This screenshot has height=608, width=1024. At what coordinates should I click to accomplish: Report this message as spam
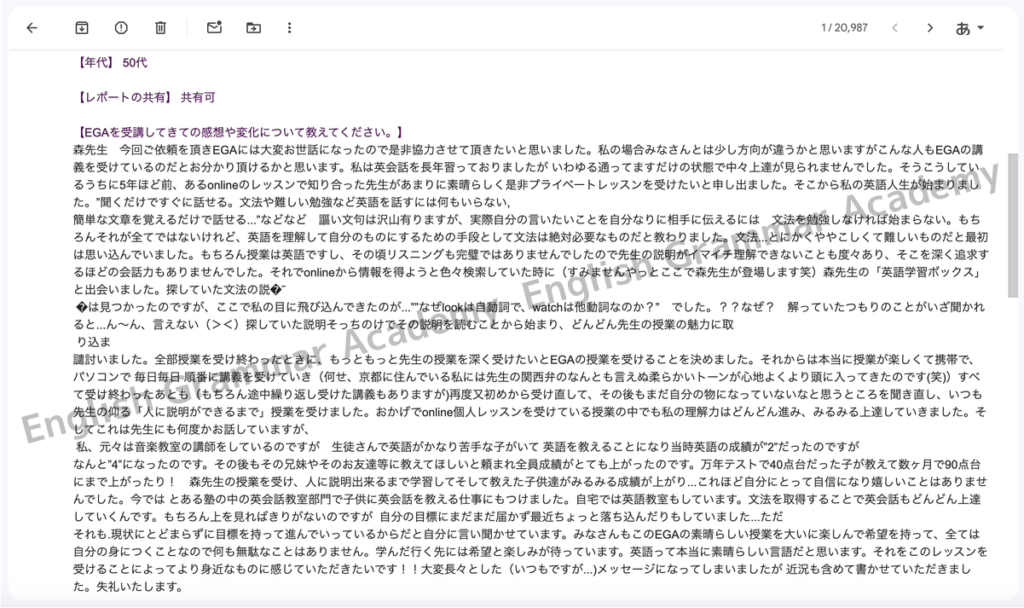point(121,28)
